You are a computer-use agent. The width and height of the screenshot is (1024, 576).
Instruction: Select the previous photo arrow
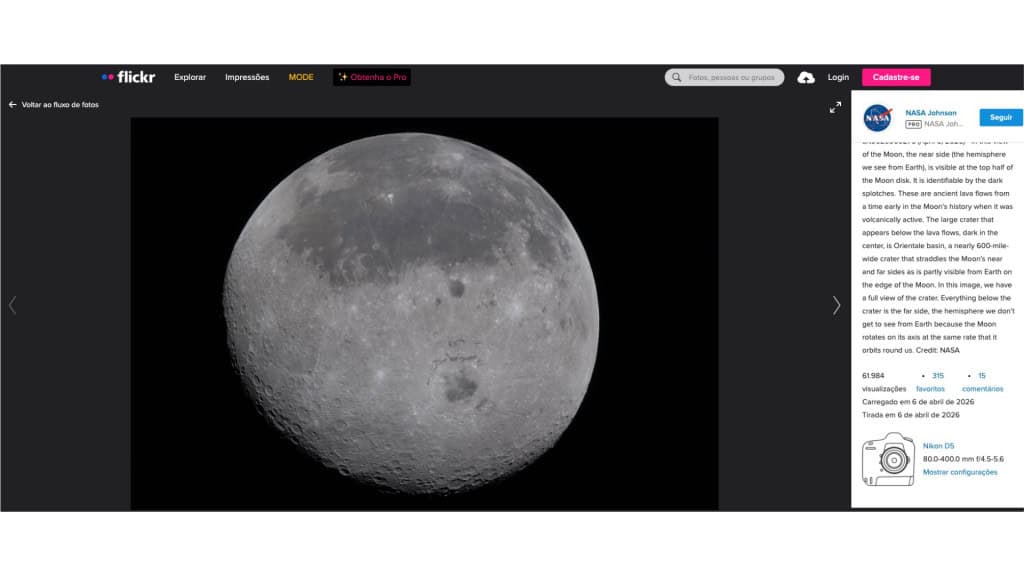pos(12,305)
